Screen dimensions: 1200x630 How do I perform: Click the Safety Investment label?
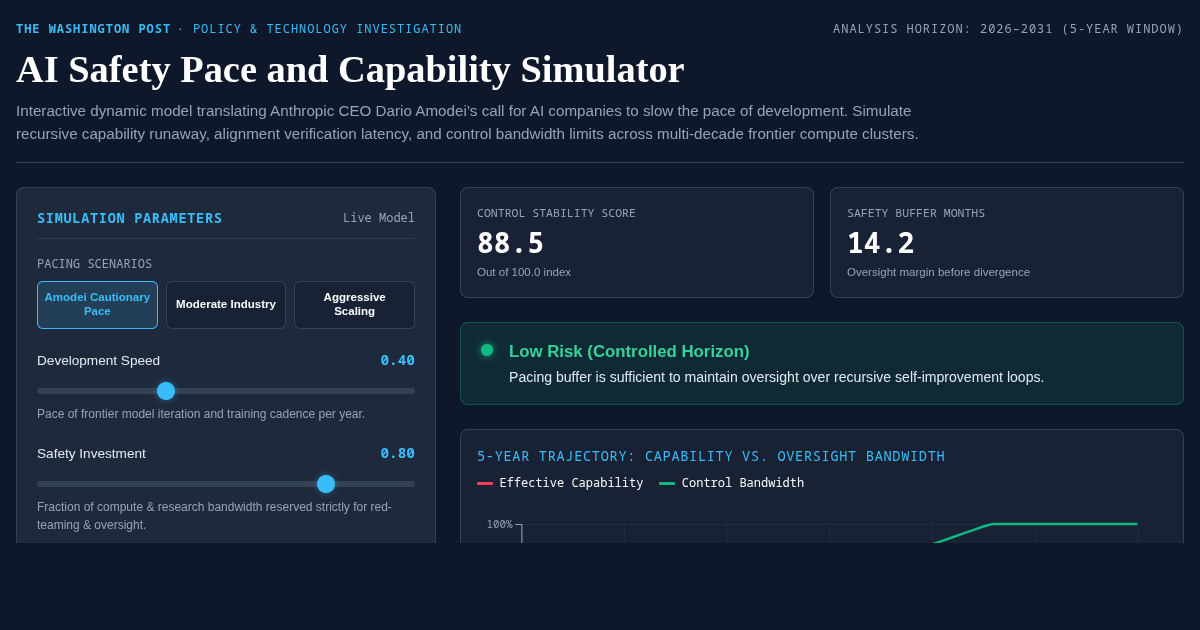[x=91, y=453]
